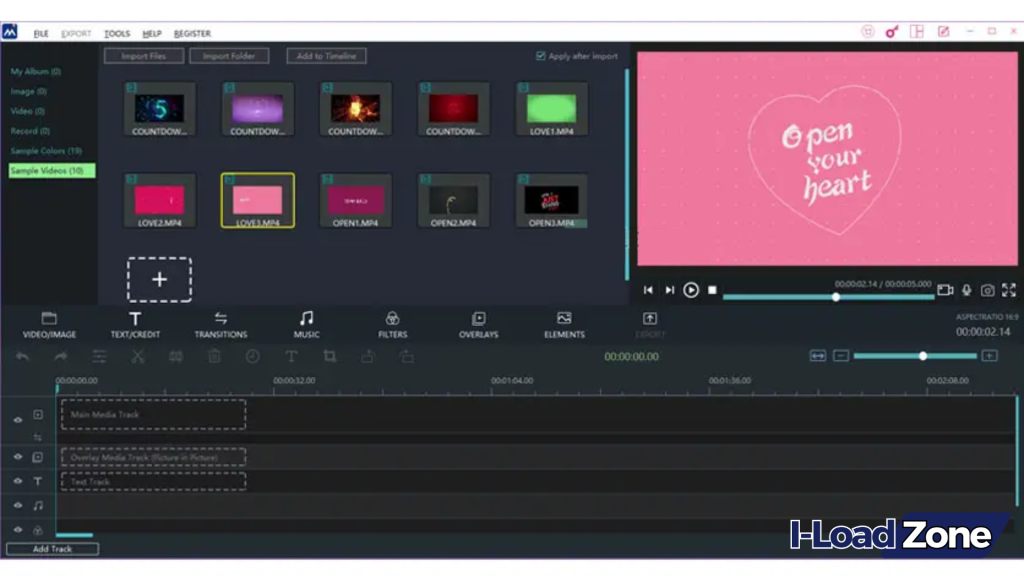
Task: Click the Undo icon
Action: (22, 356)
